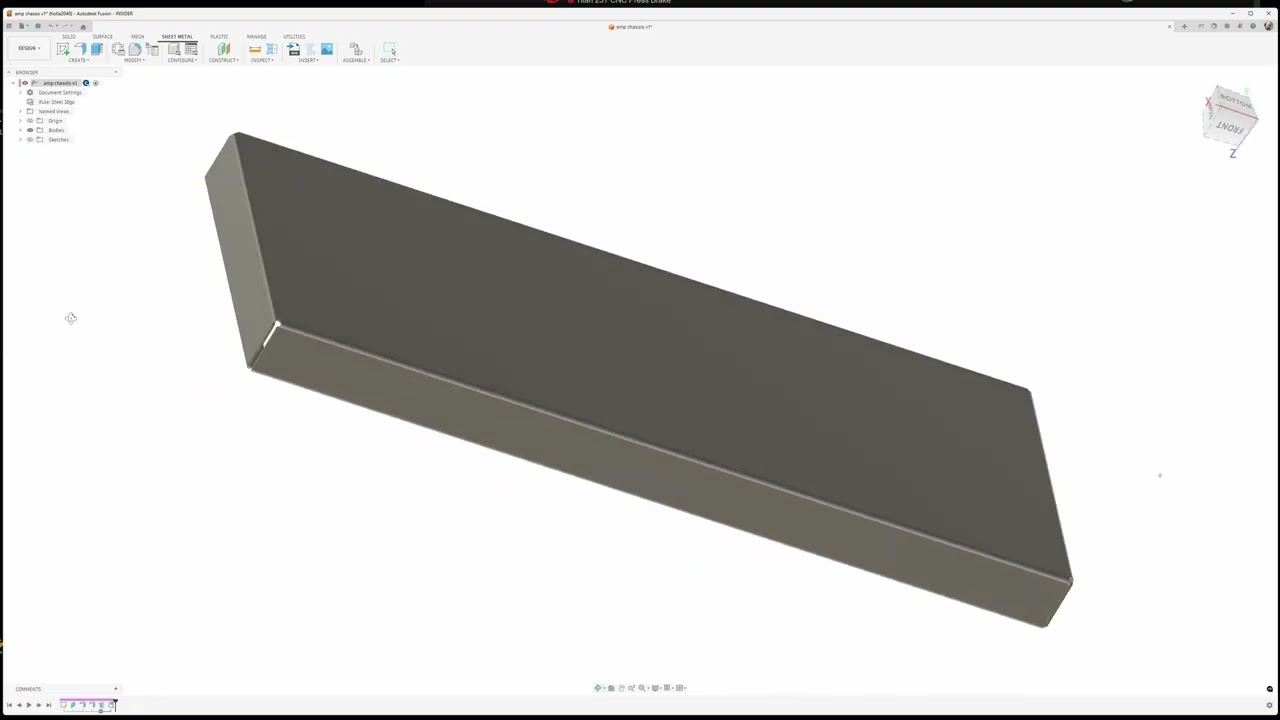This screenshot has width=1280, height=720.
Task: Click the middle Modify group tool icon
Action: coord(135,49)
